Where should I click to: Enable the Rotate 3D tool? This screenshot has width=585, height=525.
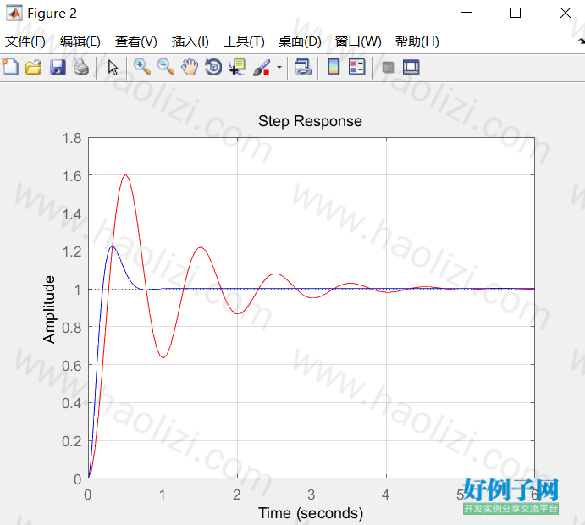click(x=213, y=68)
